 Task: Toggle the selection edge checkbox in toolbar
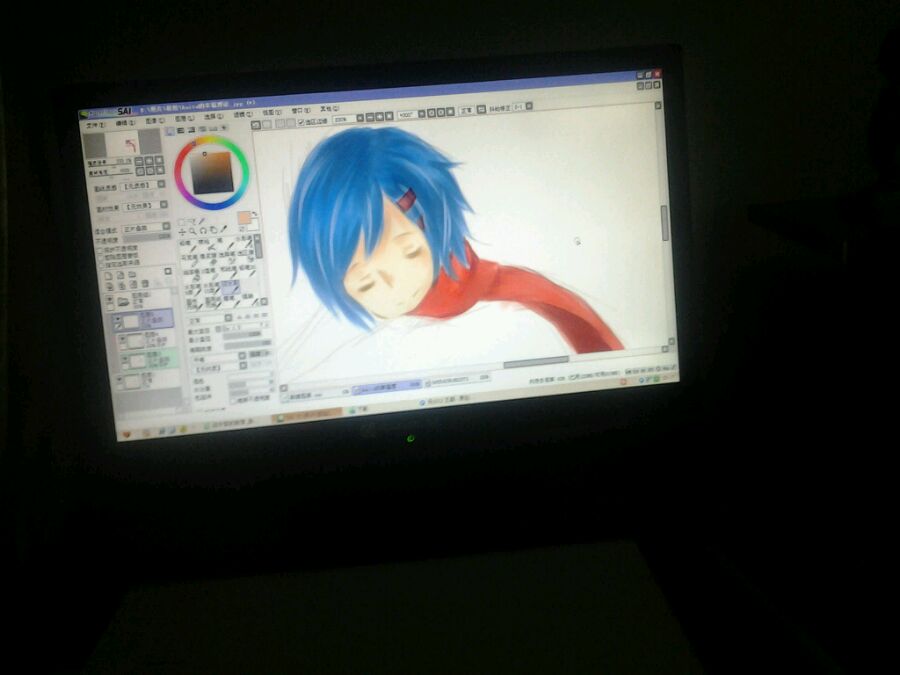[x=301, y=122]
